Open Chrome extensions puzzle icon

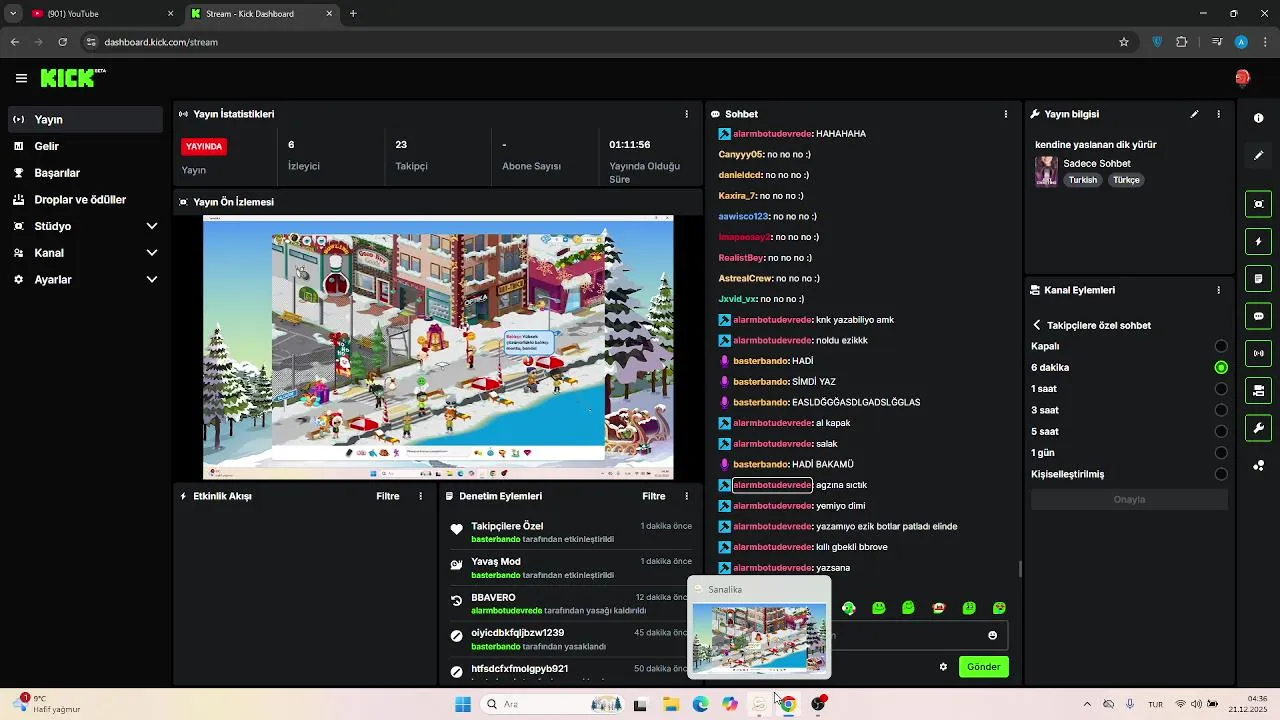point(1182,42)
